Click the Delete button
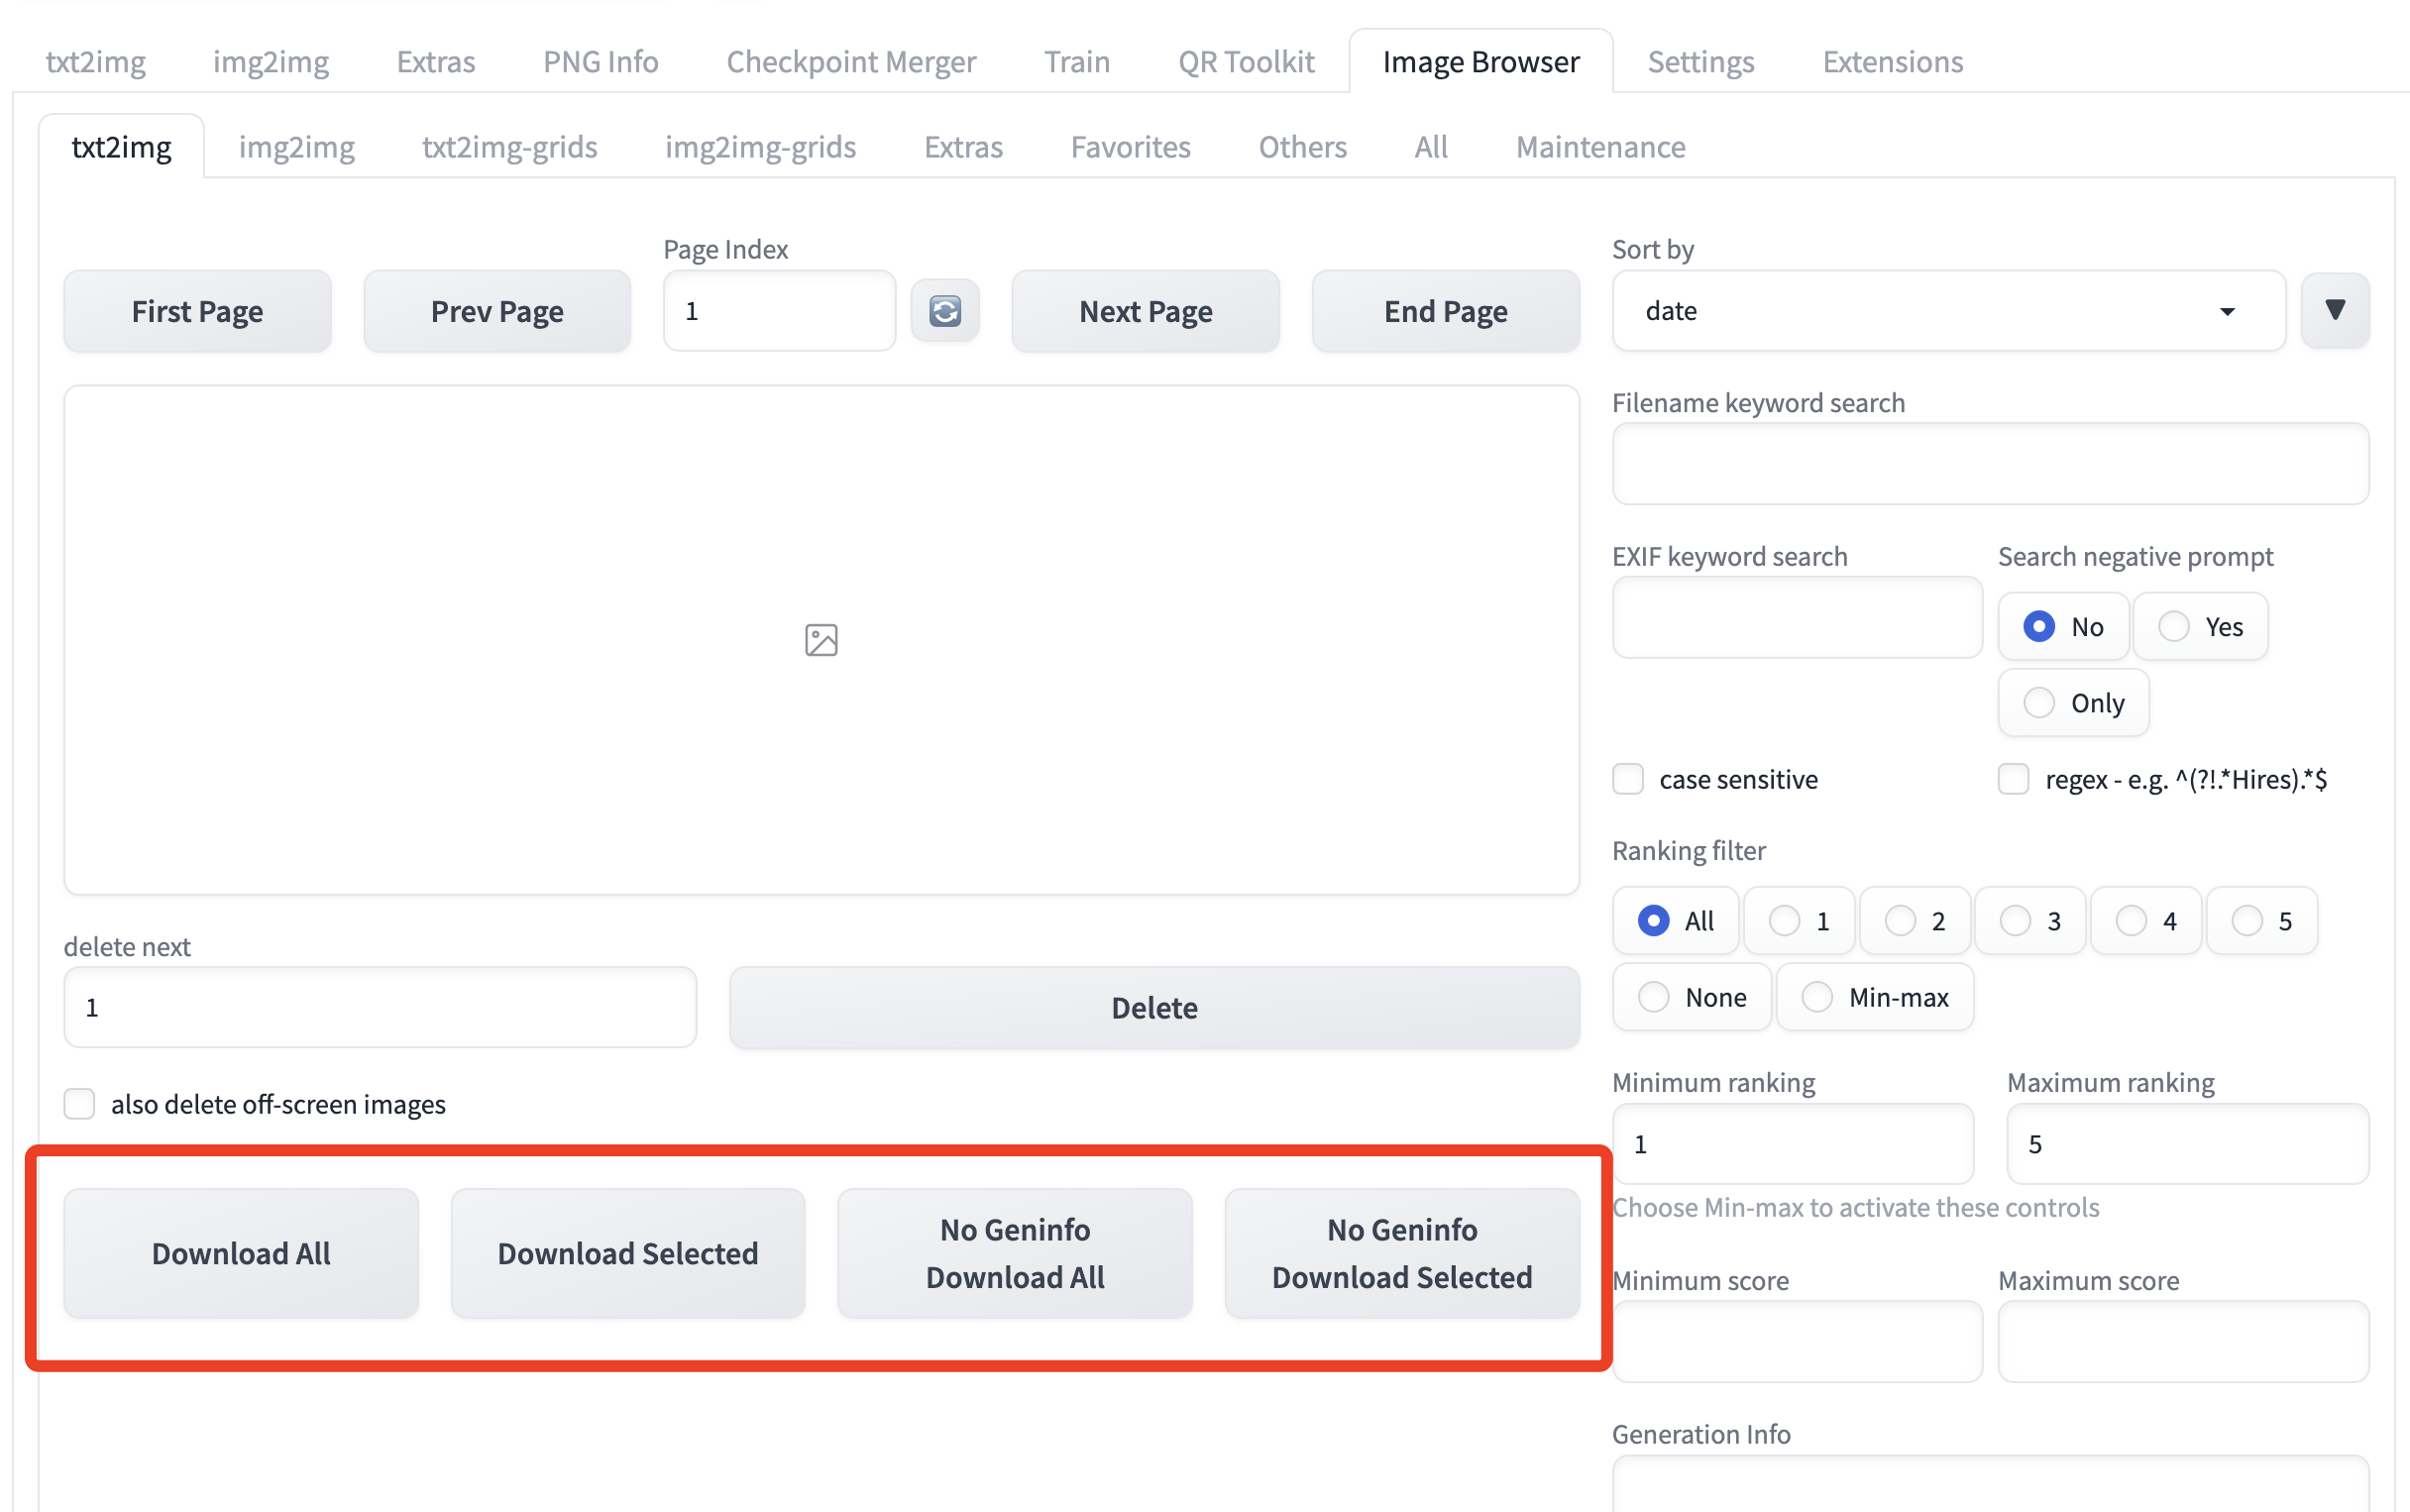 coord(1154,1008)
